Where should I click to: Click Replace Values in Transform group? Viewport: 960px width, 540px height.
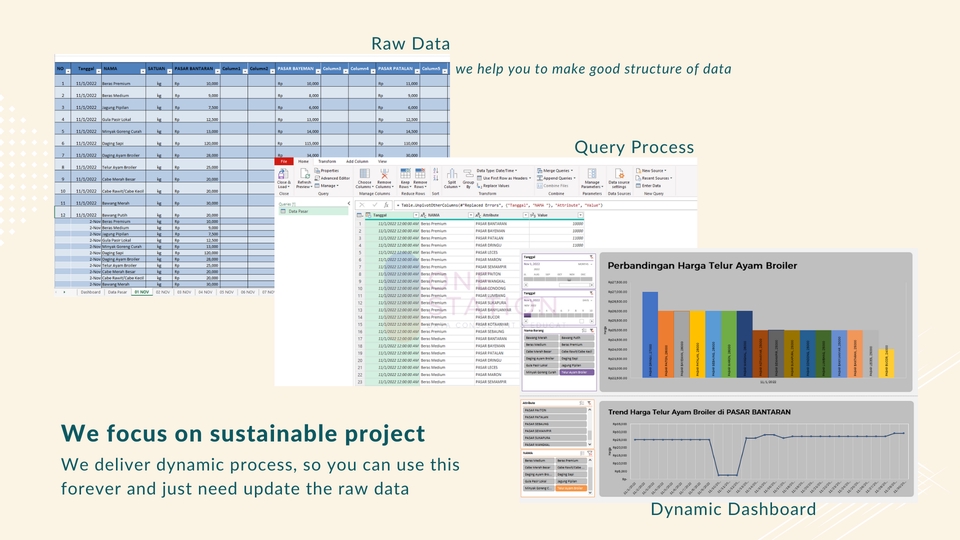(x=493, y=186)
